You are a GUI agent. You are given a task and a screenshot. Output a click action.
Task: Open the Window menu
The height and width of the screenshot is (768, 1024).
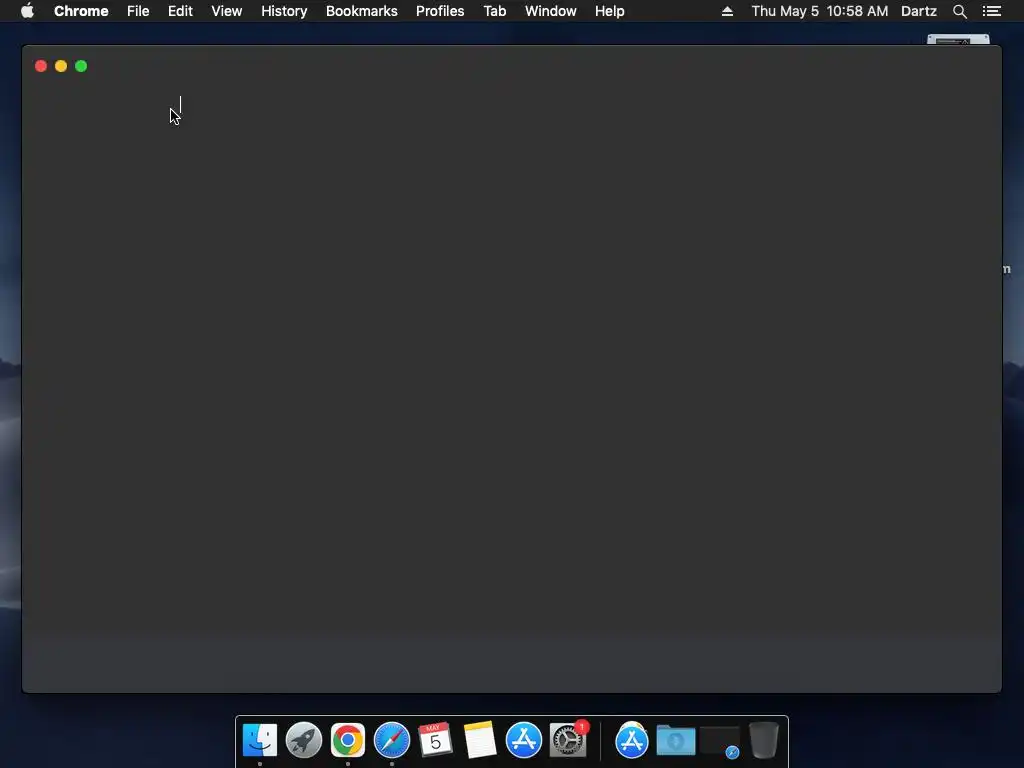[x=551, y=11]
